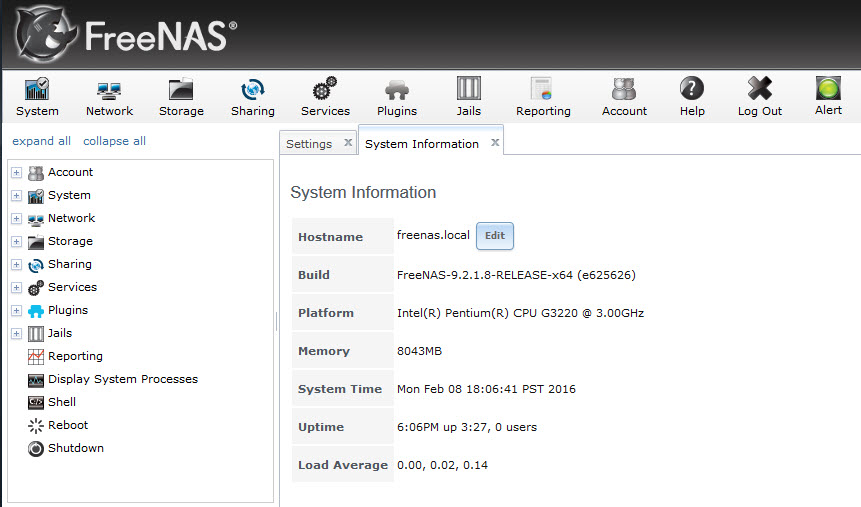
Task: Expand the Services tree node
Action: 16,288
